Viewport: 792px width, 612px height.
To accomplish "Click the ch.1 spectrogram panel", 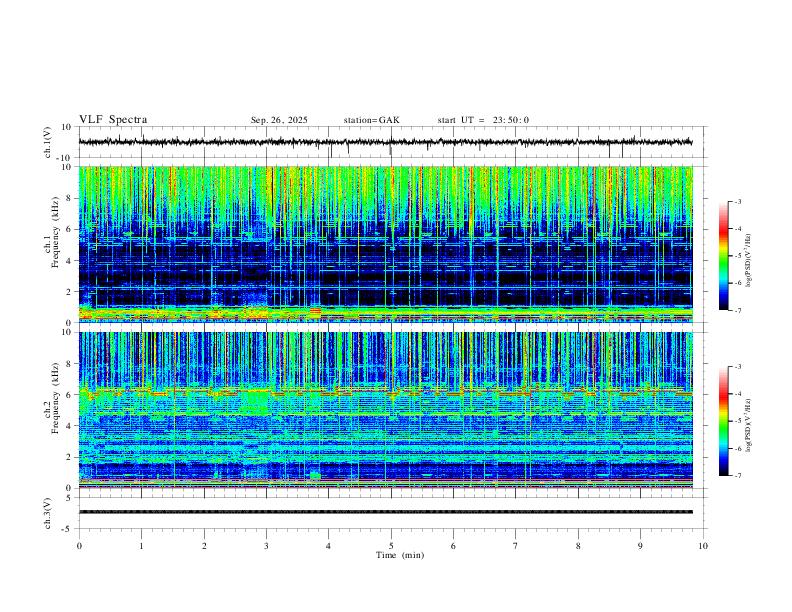I will pyautogui.click(x=385, y=244).
